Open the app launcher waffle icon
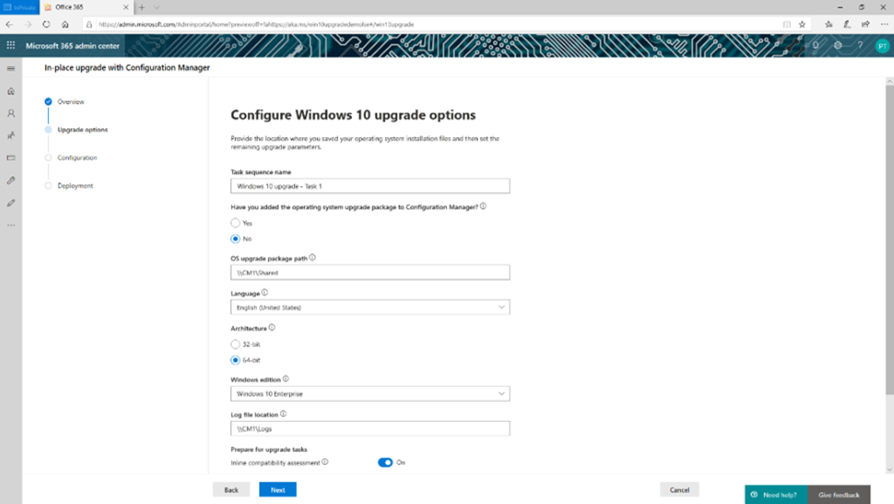This screenshot has width=894, height=504. pyautogui.click(x=11, y=45)
